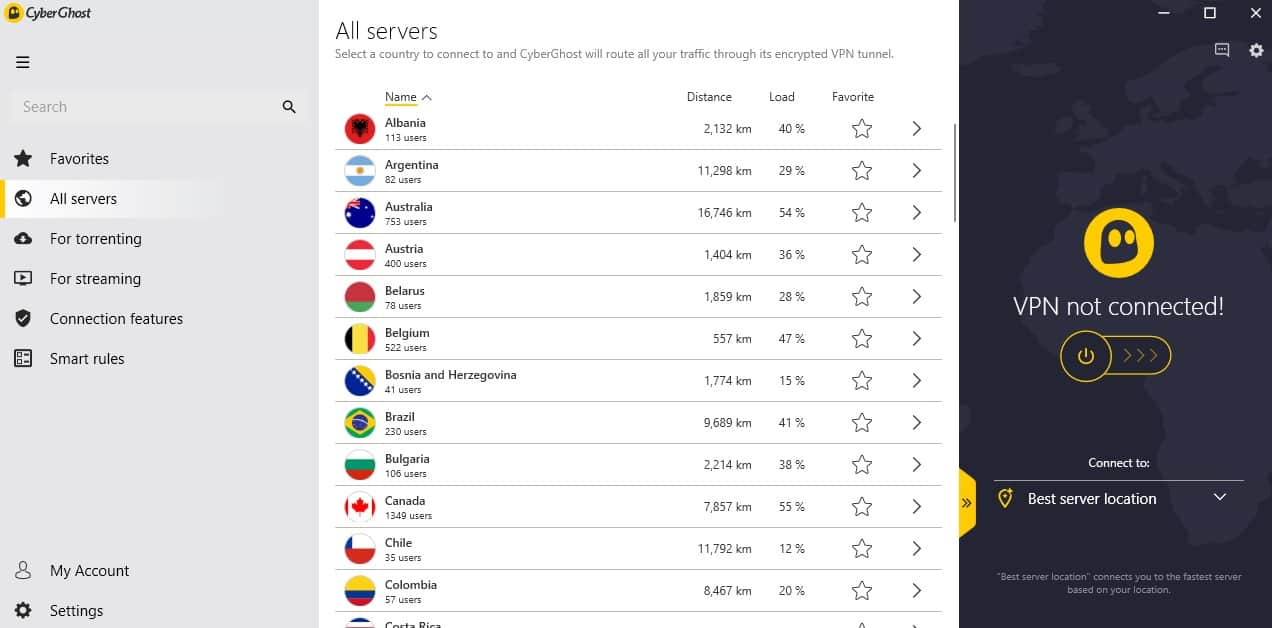Open the feedback chat icon
Screen dimensions: 1272x628
tap(1222, 50)
